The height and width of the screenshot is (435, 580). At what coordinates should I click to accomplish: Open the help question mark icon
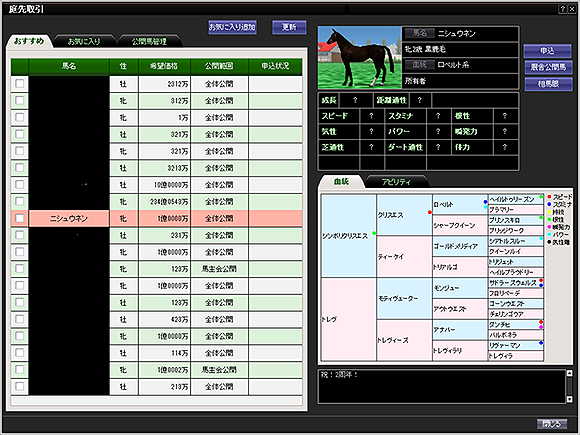point(562,9)
